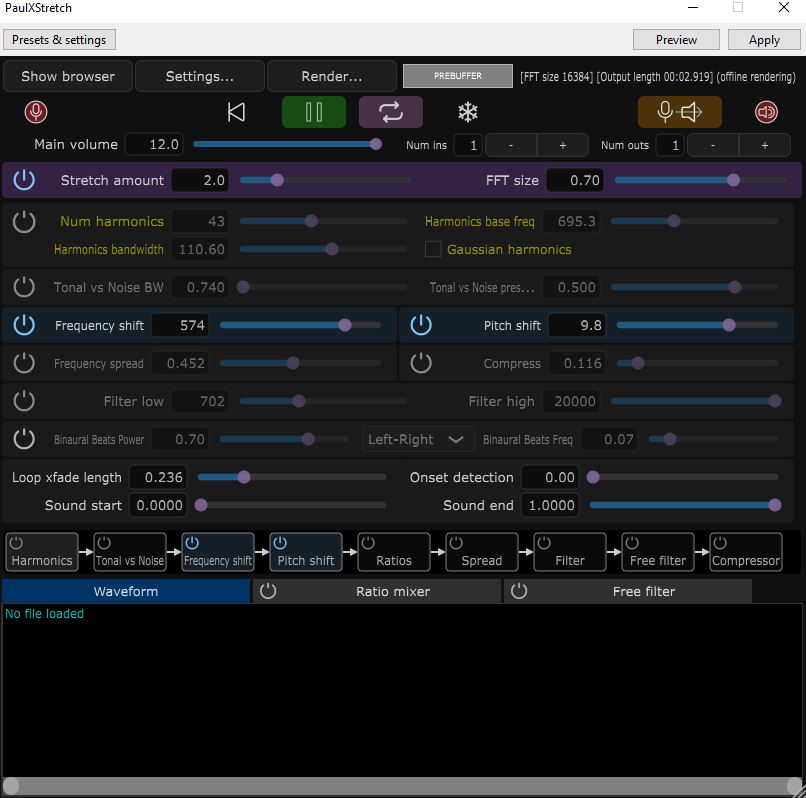Click the Apply button
The image size is (806, 798).
tap(764, 40)
